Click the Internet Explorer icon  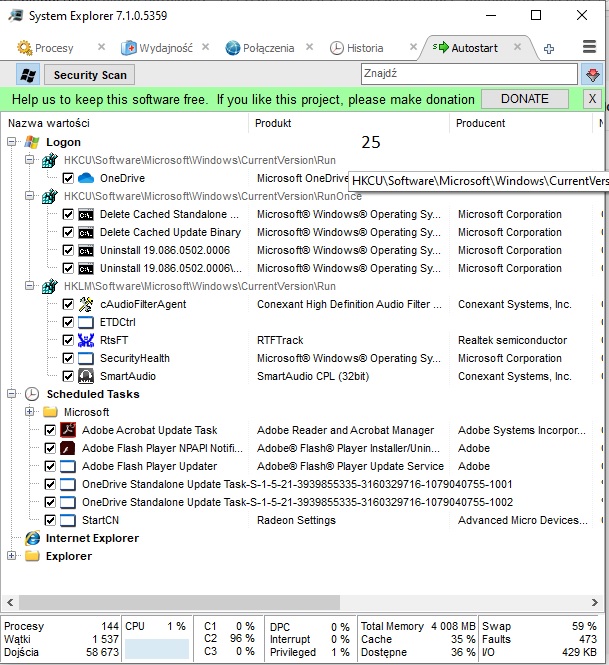32,538
